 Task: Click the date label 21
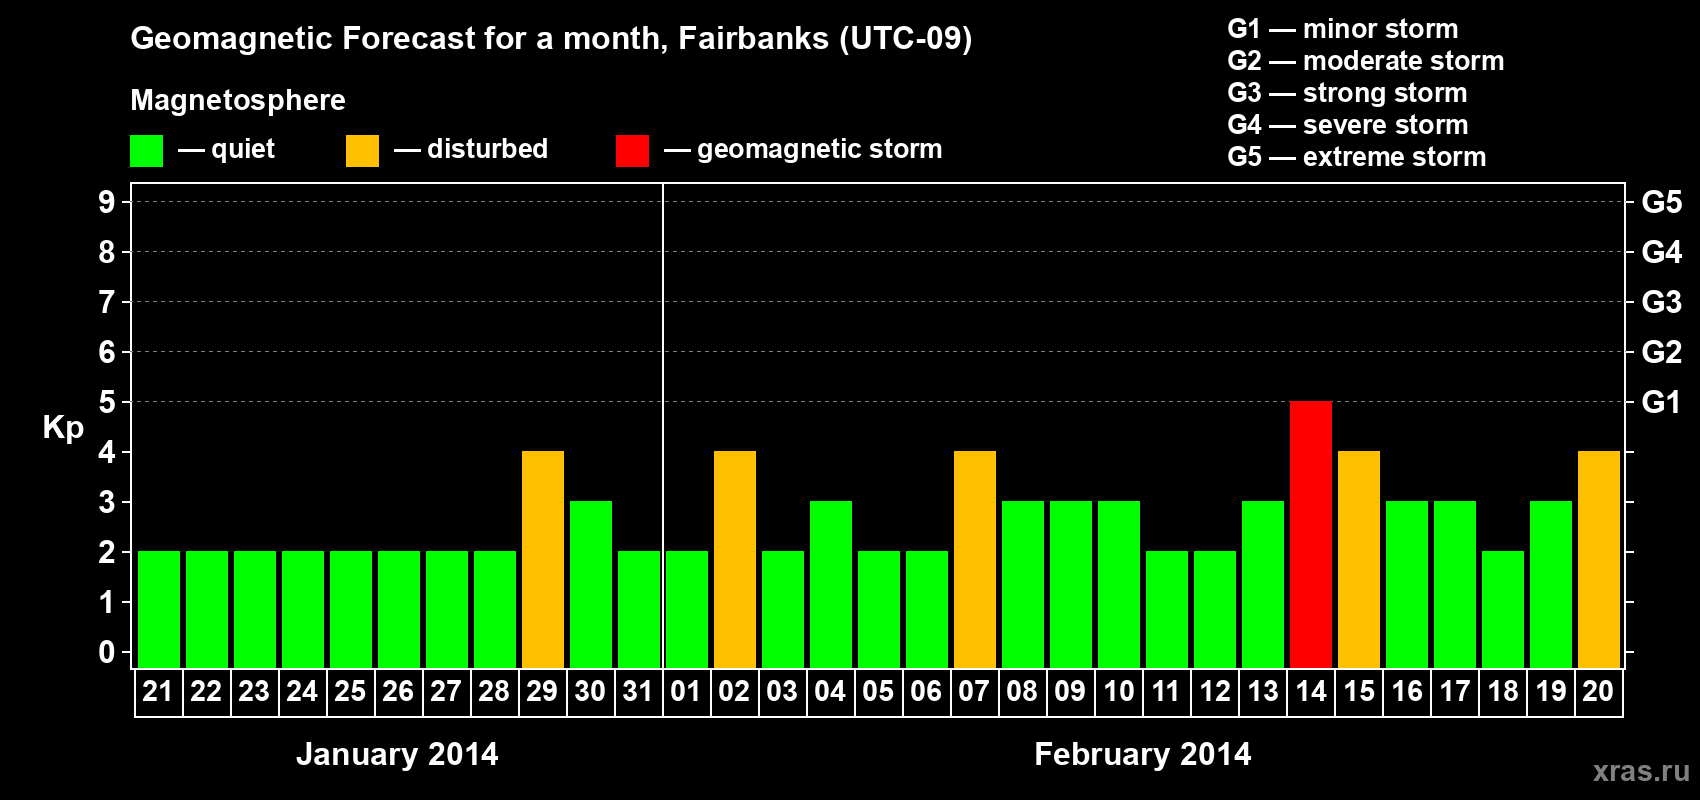[x=158, y=692]
